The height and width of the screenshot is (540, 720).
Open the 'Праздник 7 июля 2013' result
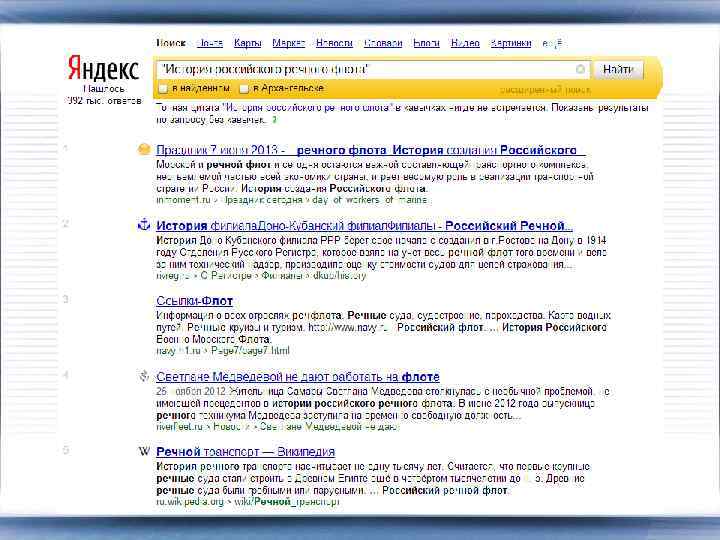(x=371, y=150)
